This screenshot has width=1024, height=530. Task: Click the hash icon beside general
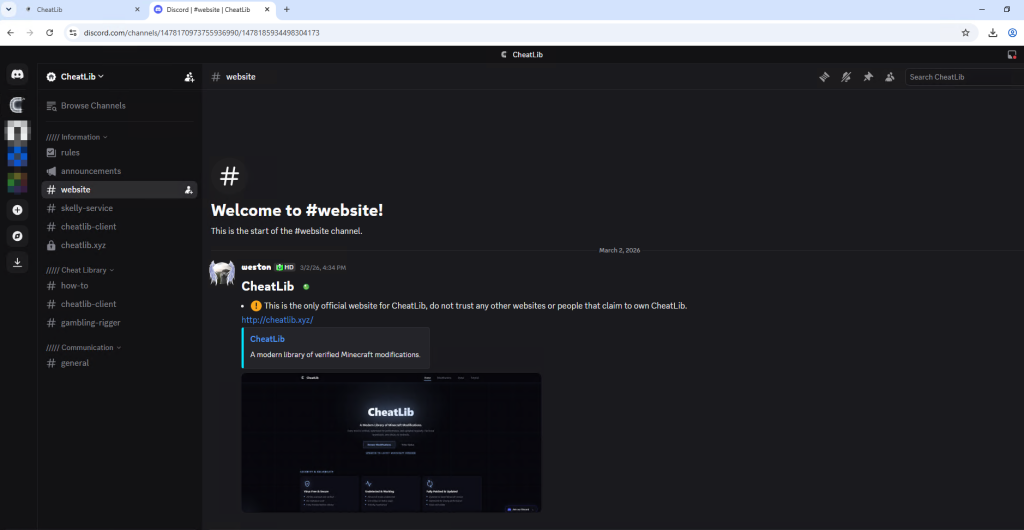pos(52,363)
